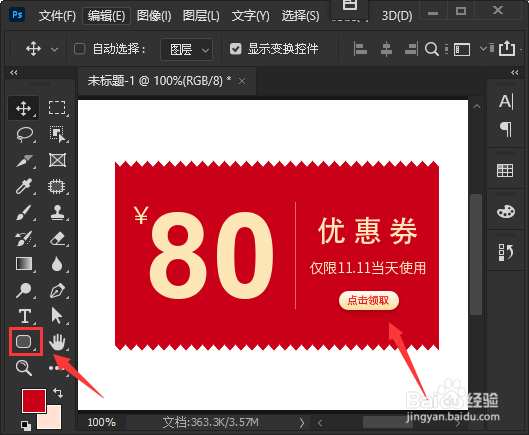Select the Eraser tool

pos(57,238)
